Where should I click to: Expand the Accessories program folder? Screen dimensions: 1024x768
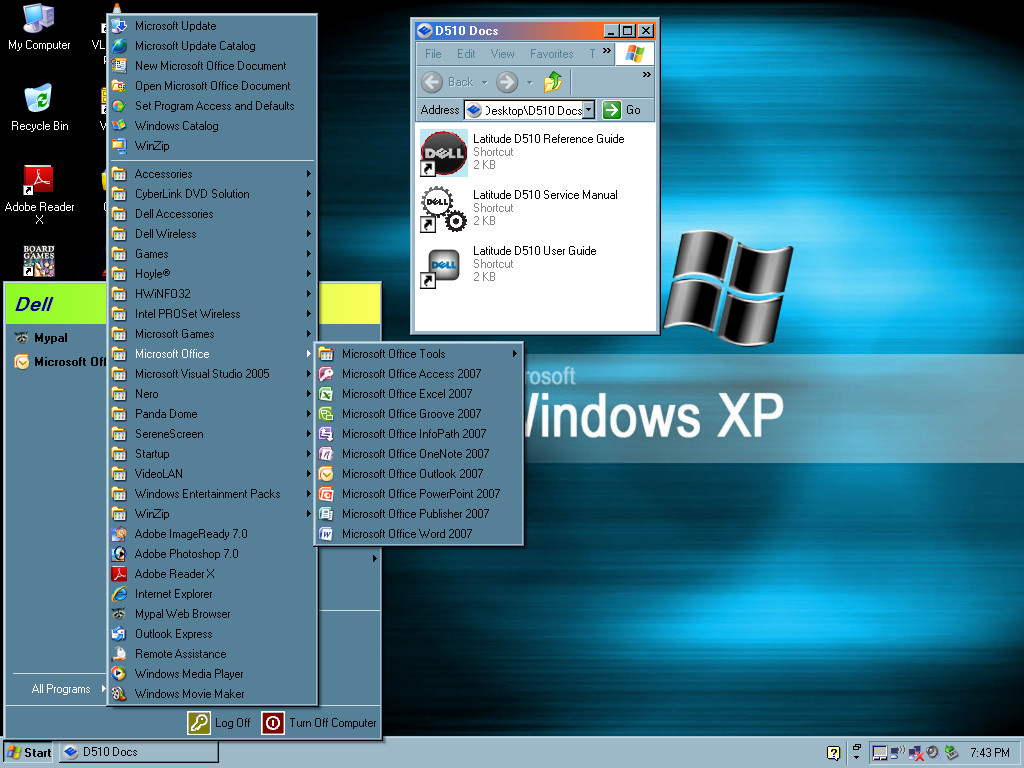(212, 174)
